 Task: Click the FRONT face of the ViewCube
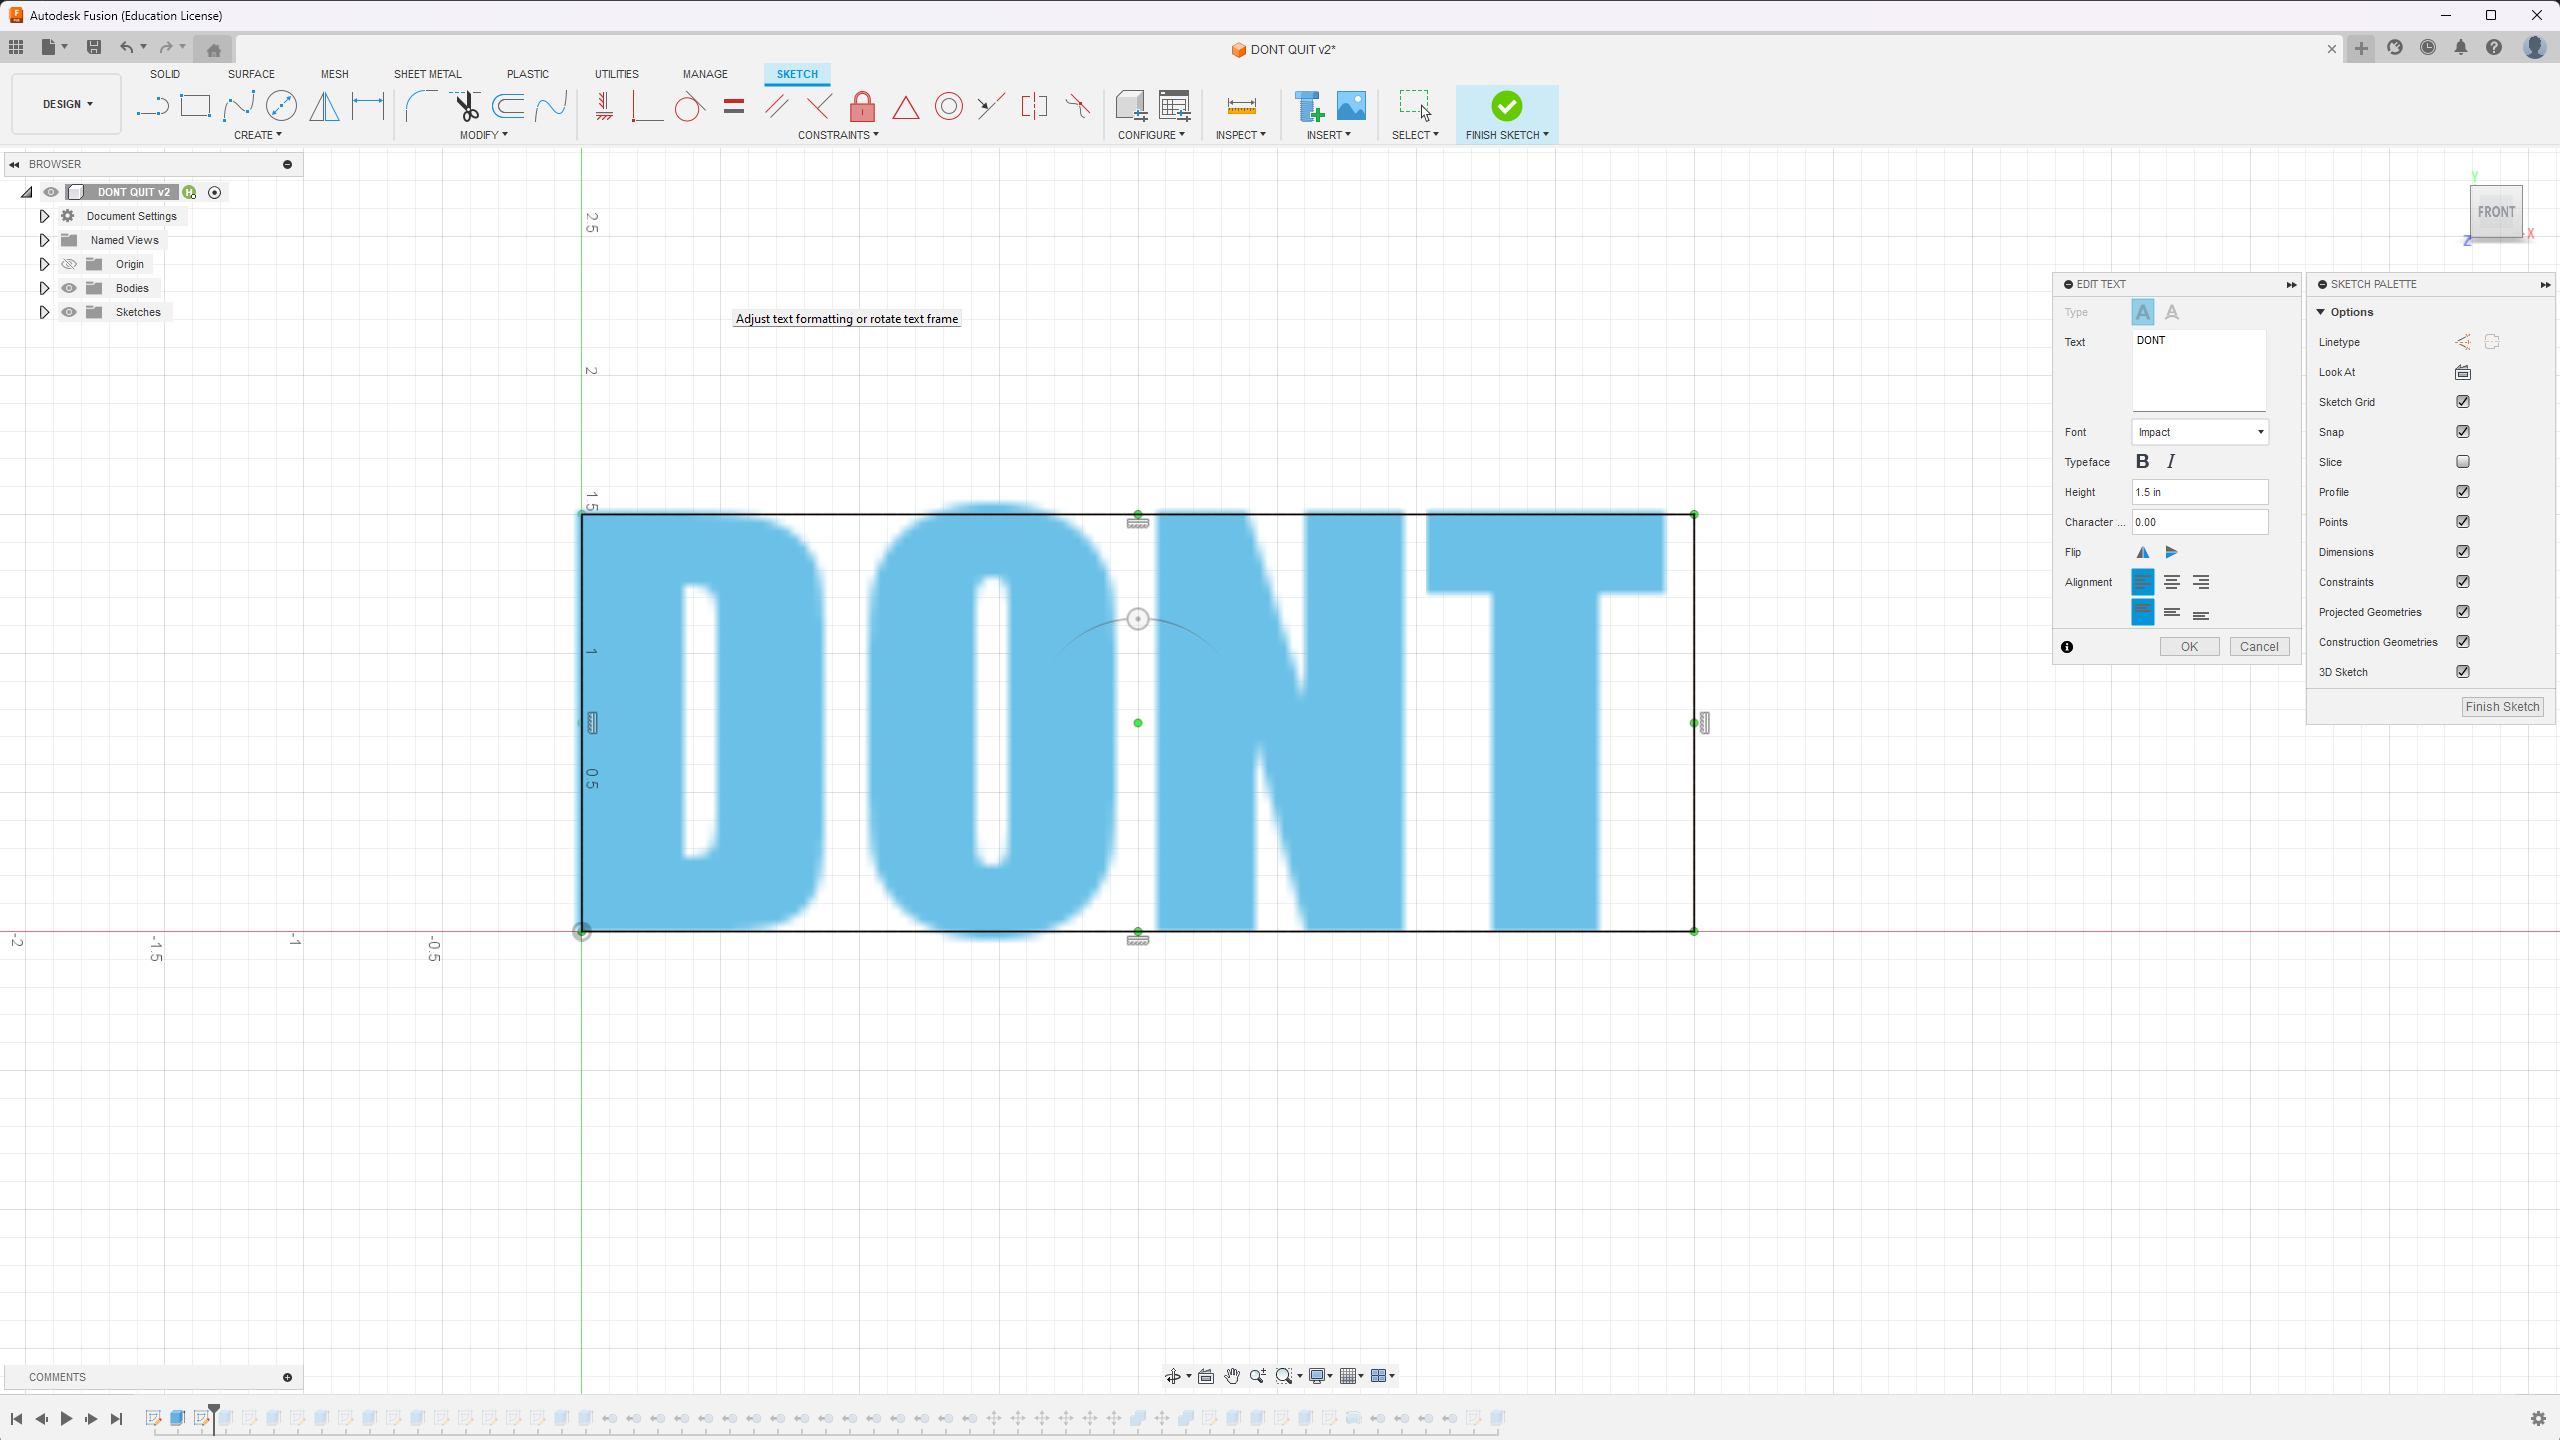click(x=2496, y=212)
